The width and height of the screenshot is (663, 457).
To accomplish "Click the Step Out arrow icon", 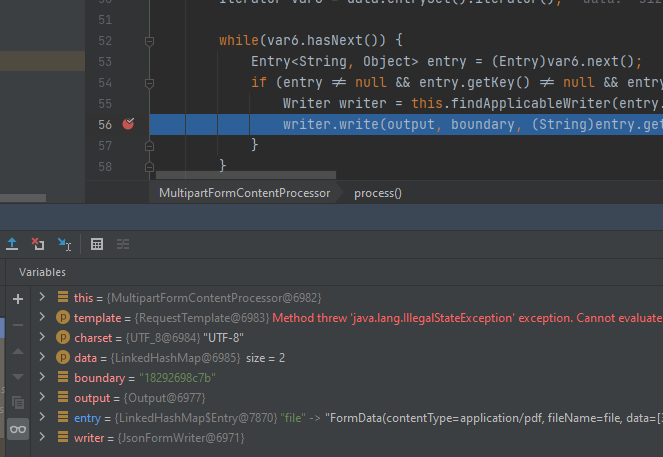I will (x=12, y=243).
